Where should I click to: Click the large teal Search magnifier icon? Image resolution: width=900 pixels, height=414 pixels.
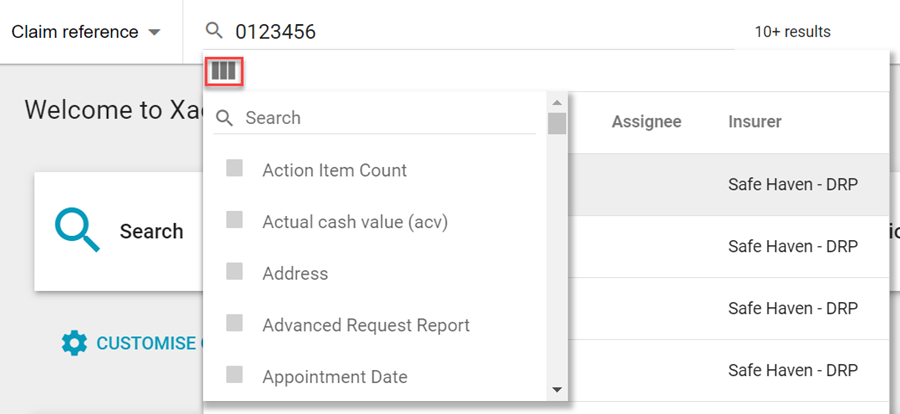click(77, 230)
